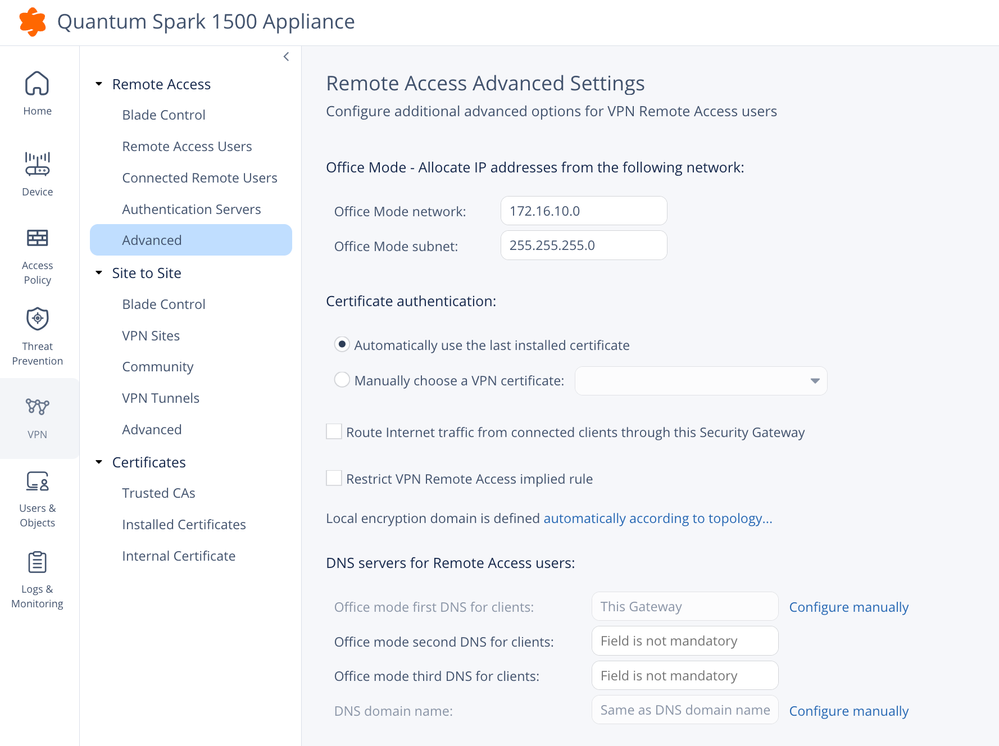
Task: Click the Office mode first DNS field
Action: pyautogui.click(x=685, y=606)
